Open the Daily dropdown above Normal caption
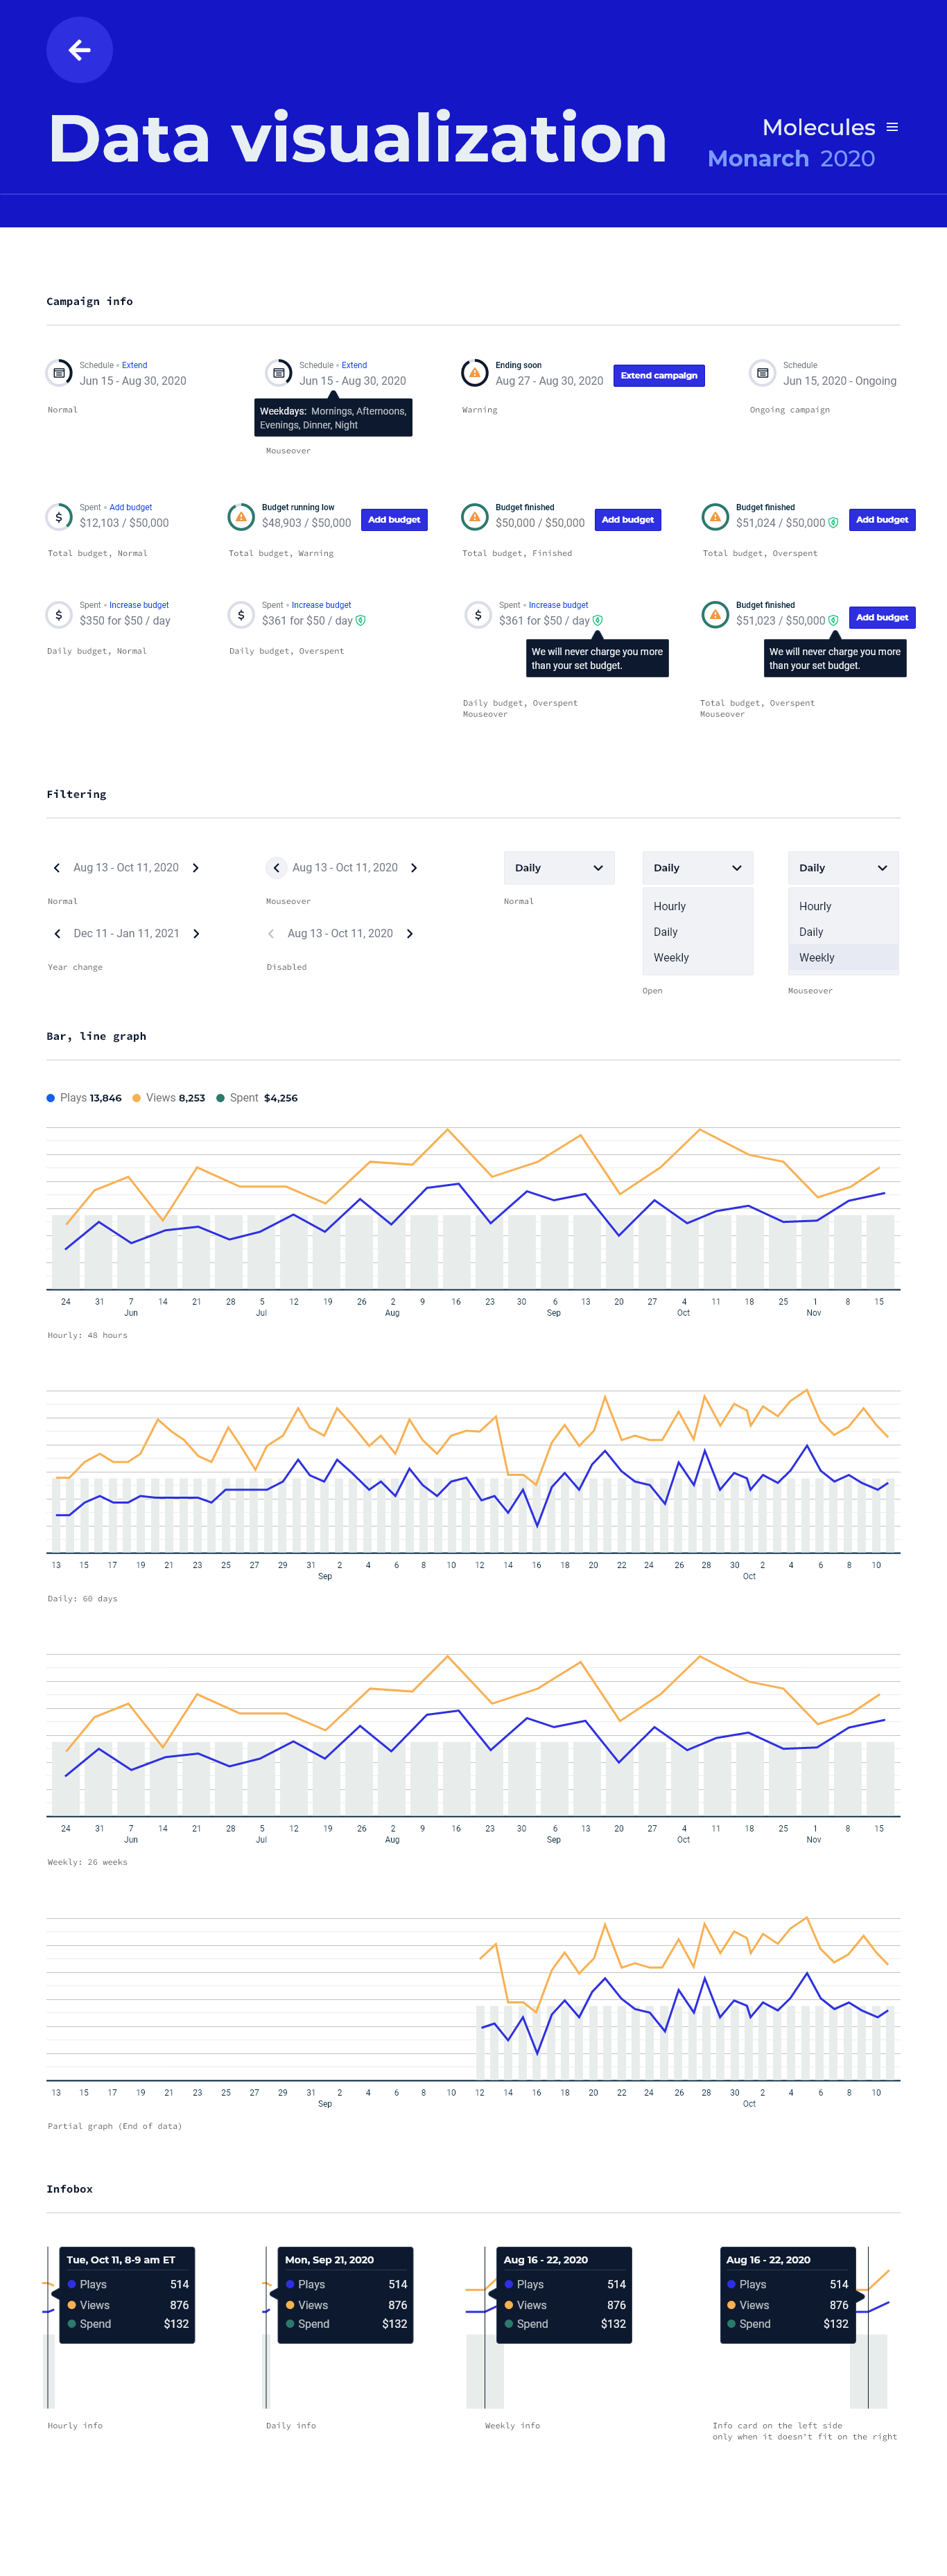The width and height of the screenshot is (947, 2576). coord(559,868)
